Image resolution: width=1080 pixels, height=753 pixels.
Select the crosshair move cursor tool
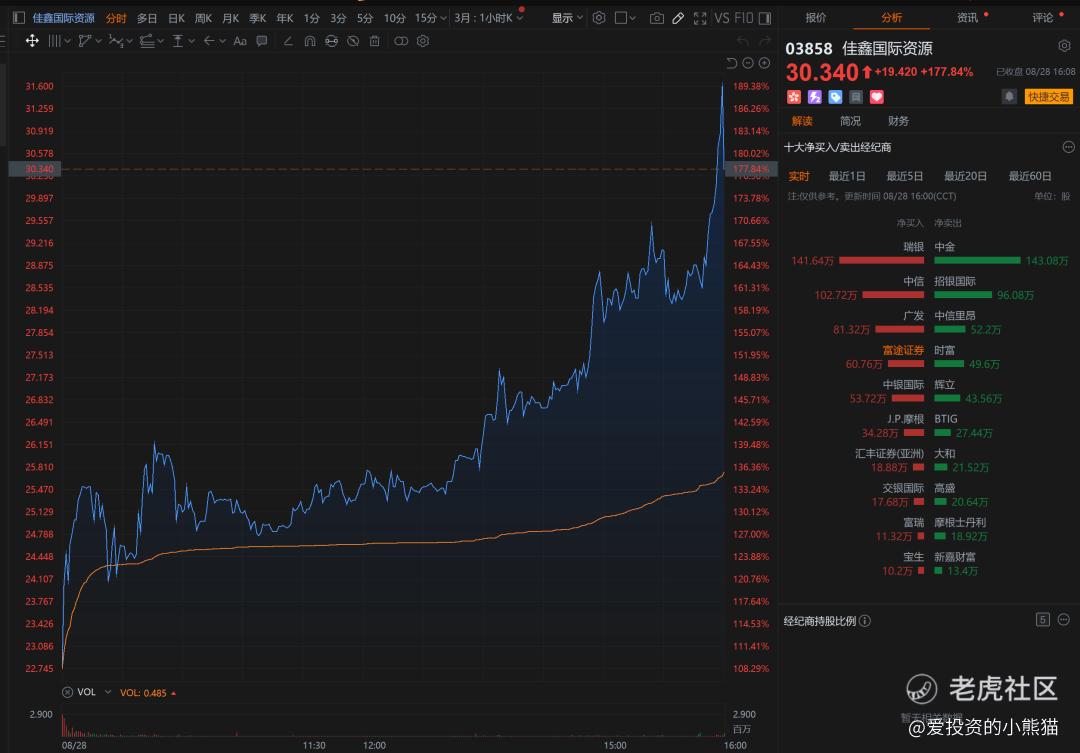pyautogui.click(x=32, y=41)
